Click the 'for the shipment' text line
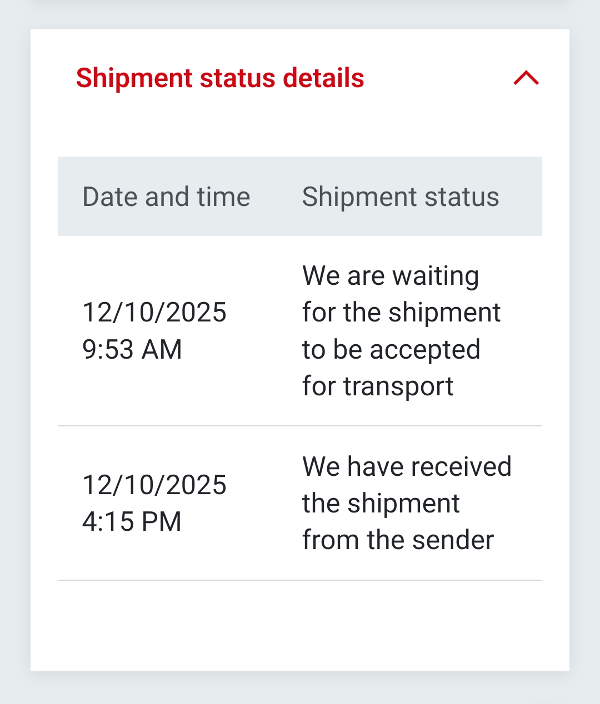 [x=401, y=312]
